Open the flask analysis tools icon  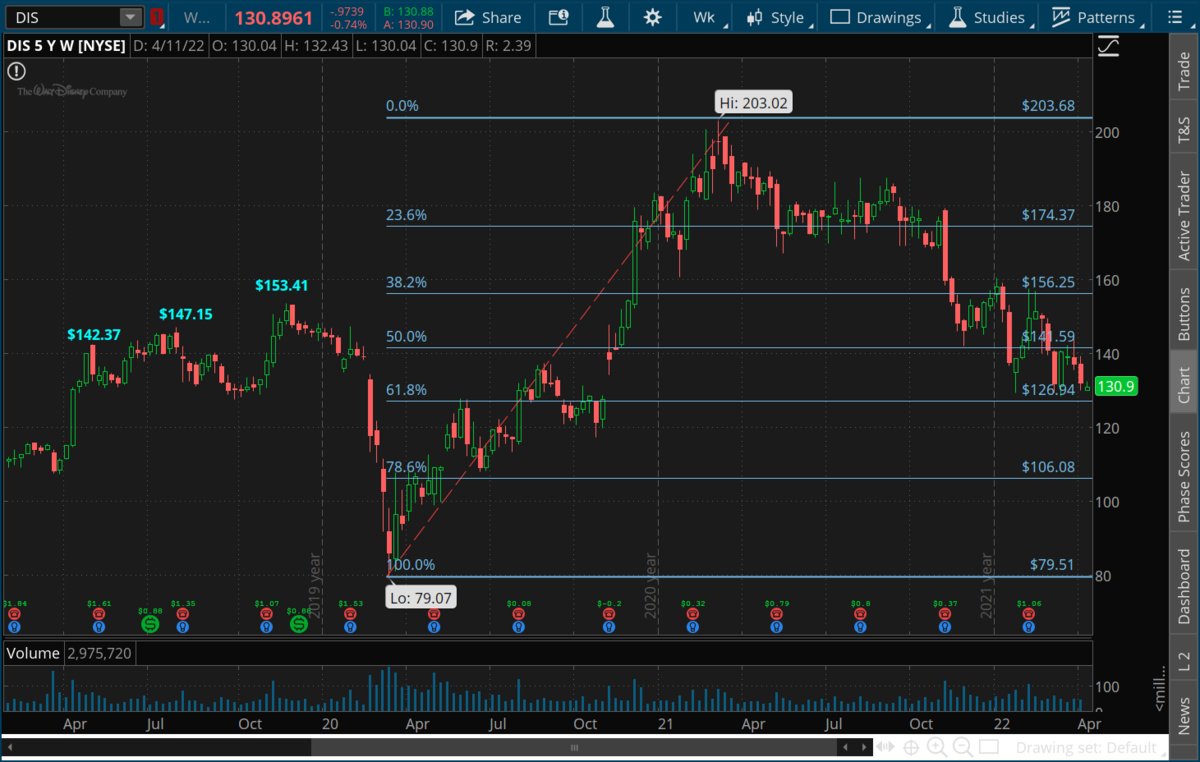pos(605,17)
